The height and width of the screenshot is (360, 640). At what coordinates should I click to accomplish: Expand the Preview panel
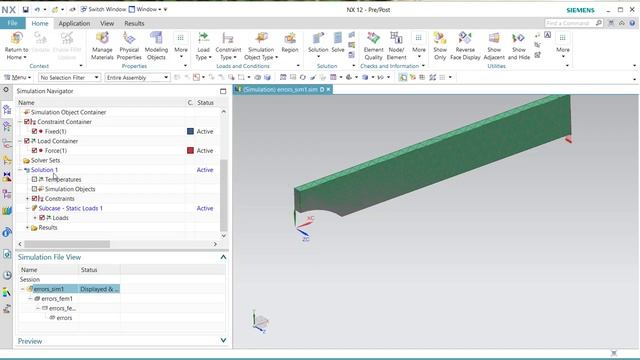[x=223, y=340]
